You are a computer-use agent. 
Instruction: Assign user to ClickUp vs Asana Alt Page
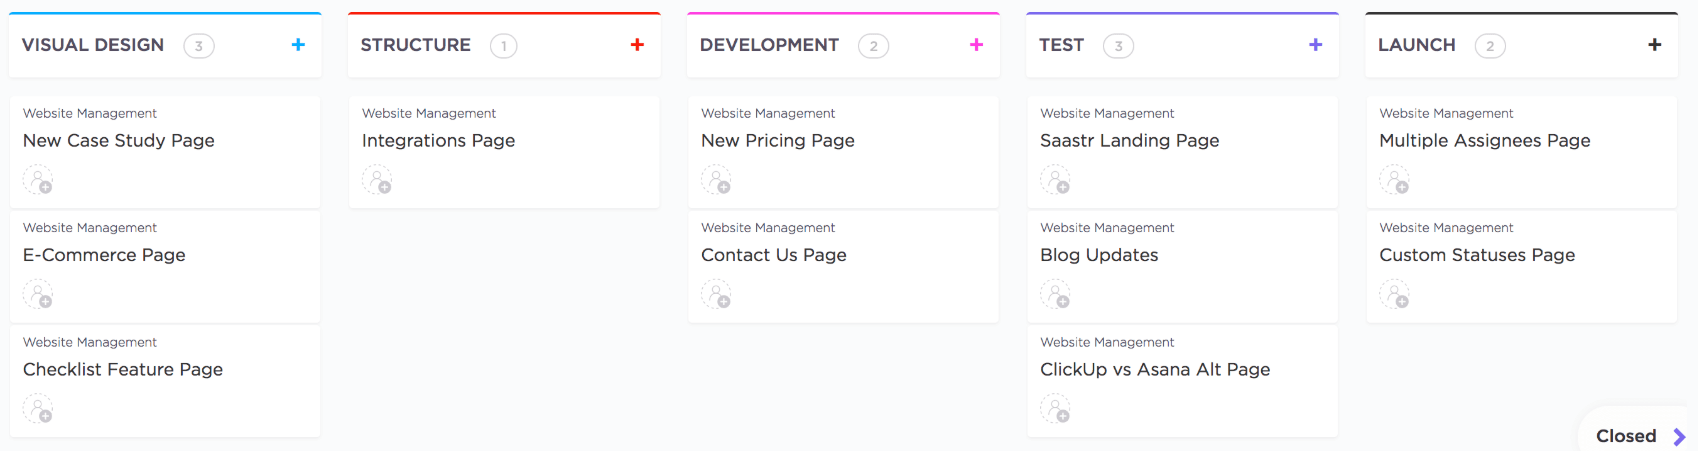[x=1055, y=409]
